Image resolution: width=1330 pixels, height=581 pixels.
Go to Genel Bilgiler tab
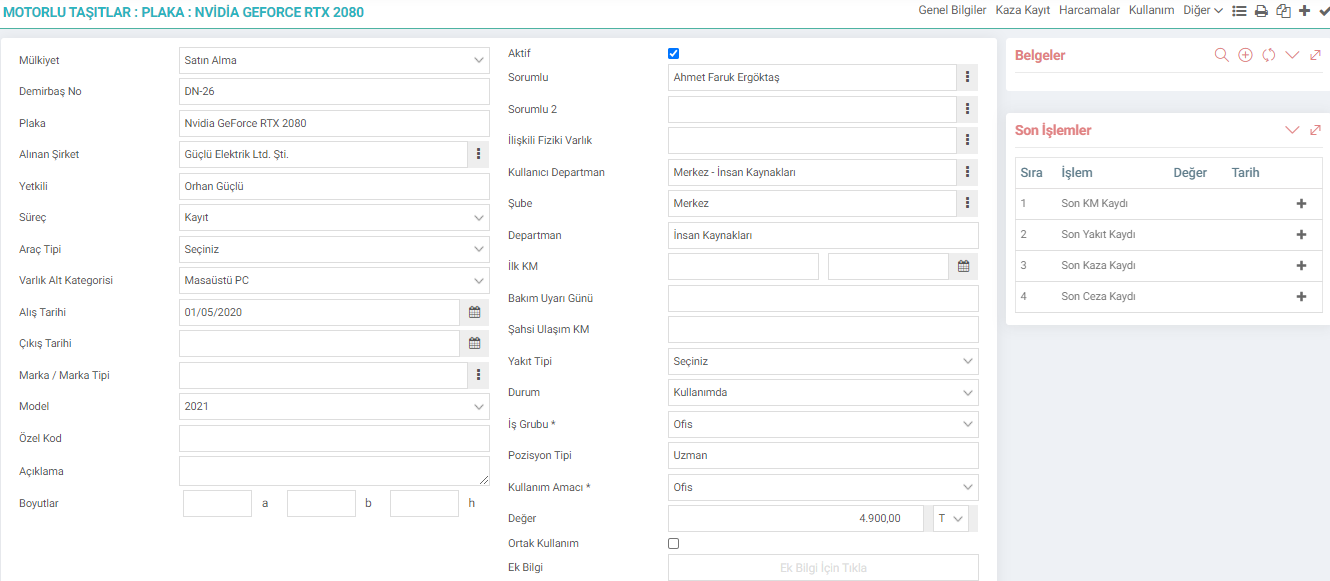(952, 10)
